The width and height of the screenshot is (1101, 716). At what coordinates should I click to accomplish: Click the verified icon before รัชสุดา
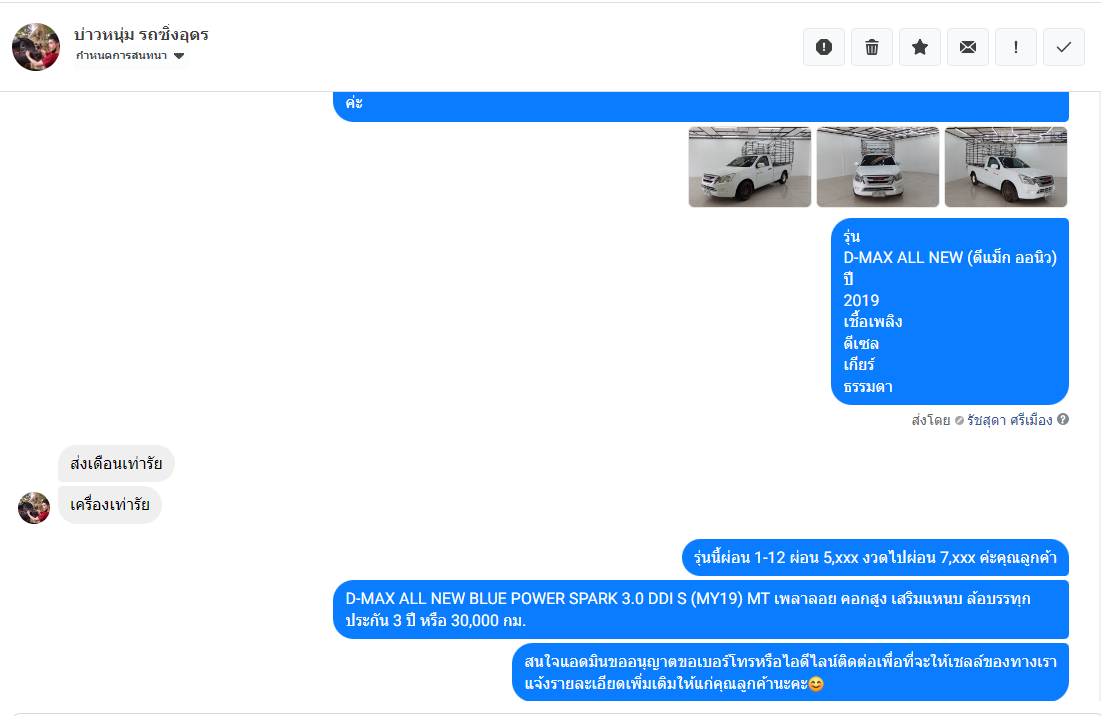pos(959,420)
